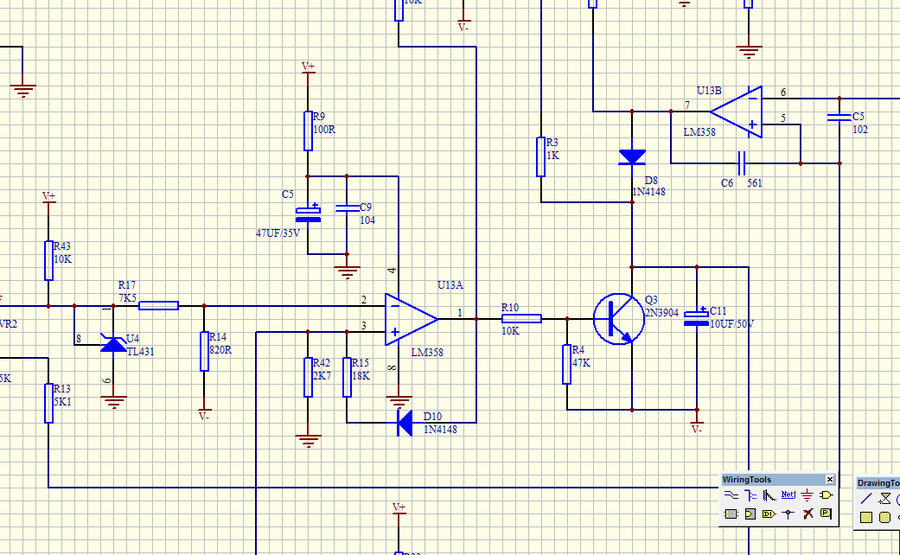This screenshot has width=900, height=555.
Task: Select the U4 TL431 reference symbol
Action: [113, 343]
